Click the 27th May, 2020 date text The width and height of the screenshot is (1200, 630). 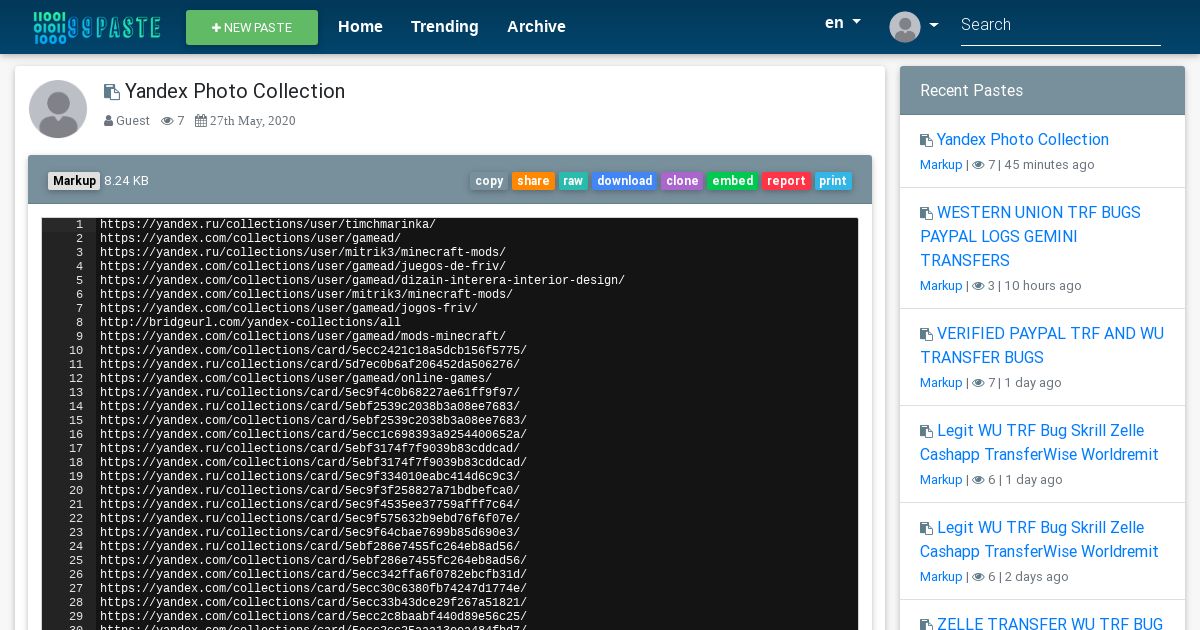point(253,121)
